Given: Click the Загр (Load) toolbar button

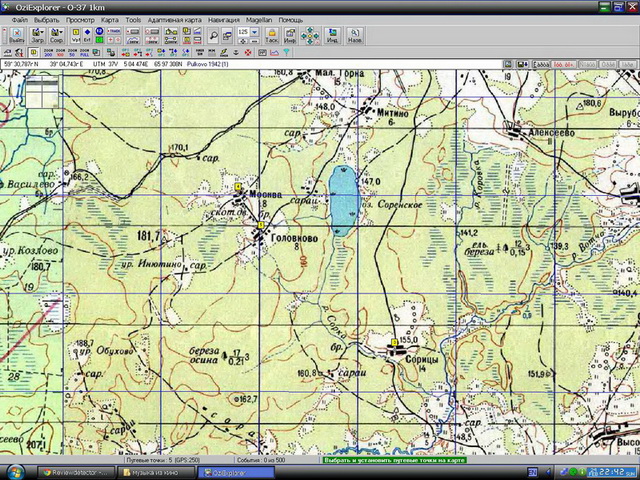Looking at the screenshot, I should tap(38, 36).
